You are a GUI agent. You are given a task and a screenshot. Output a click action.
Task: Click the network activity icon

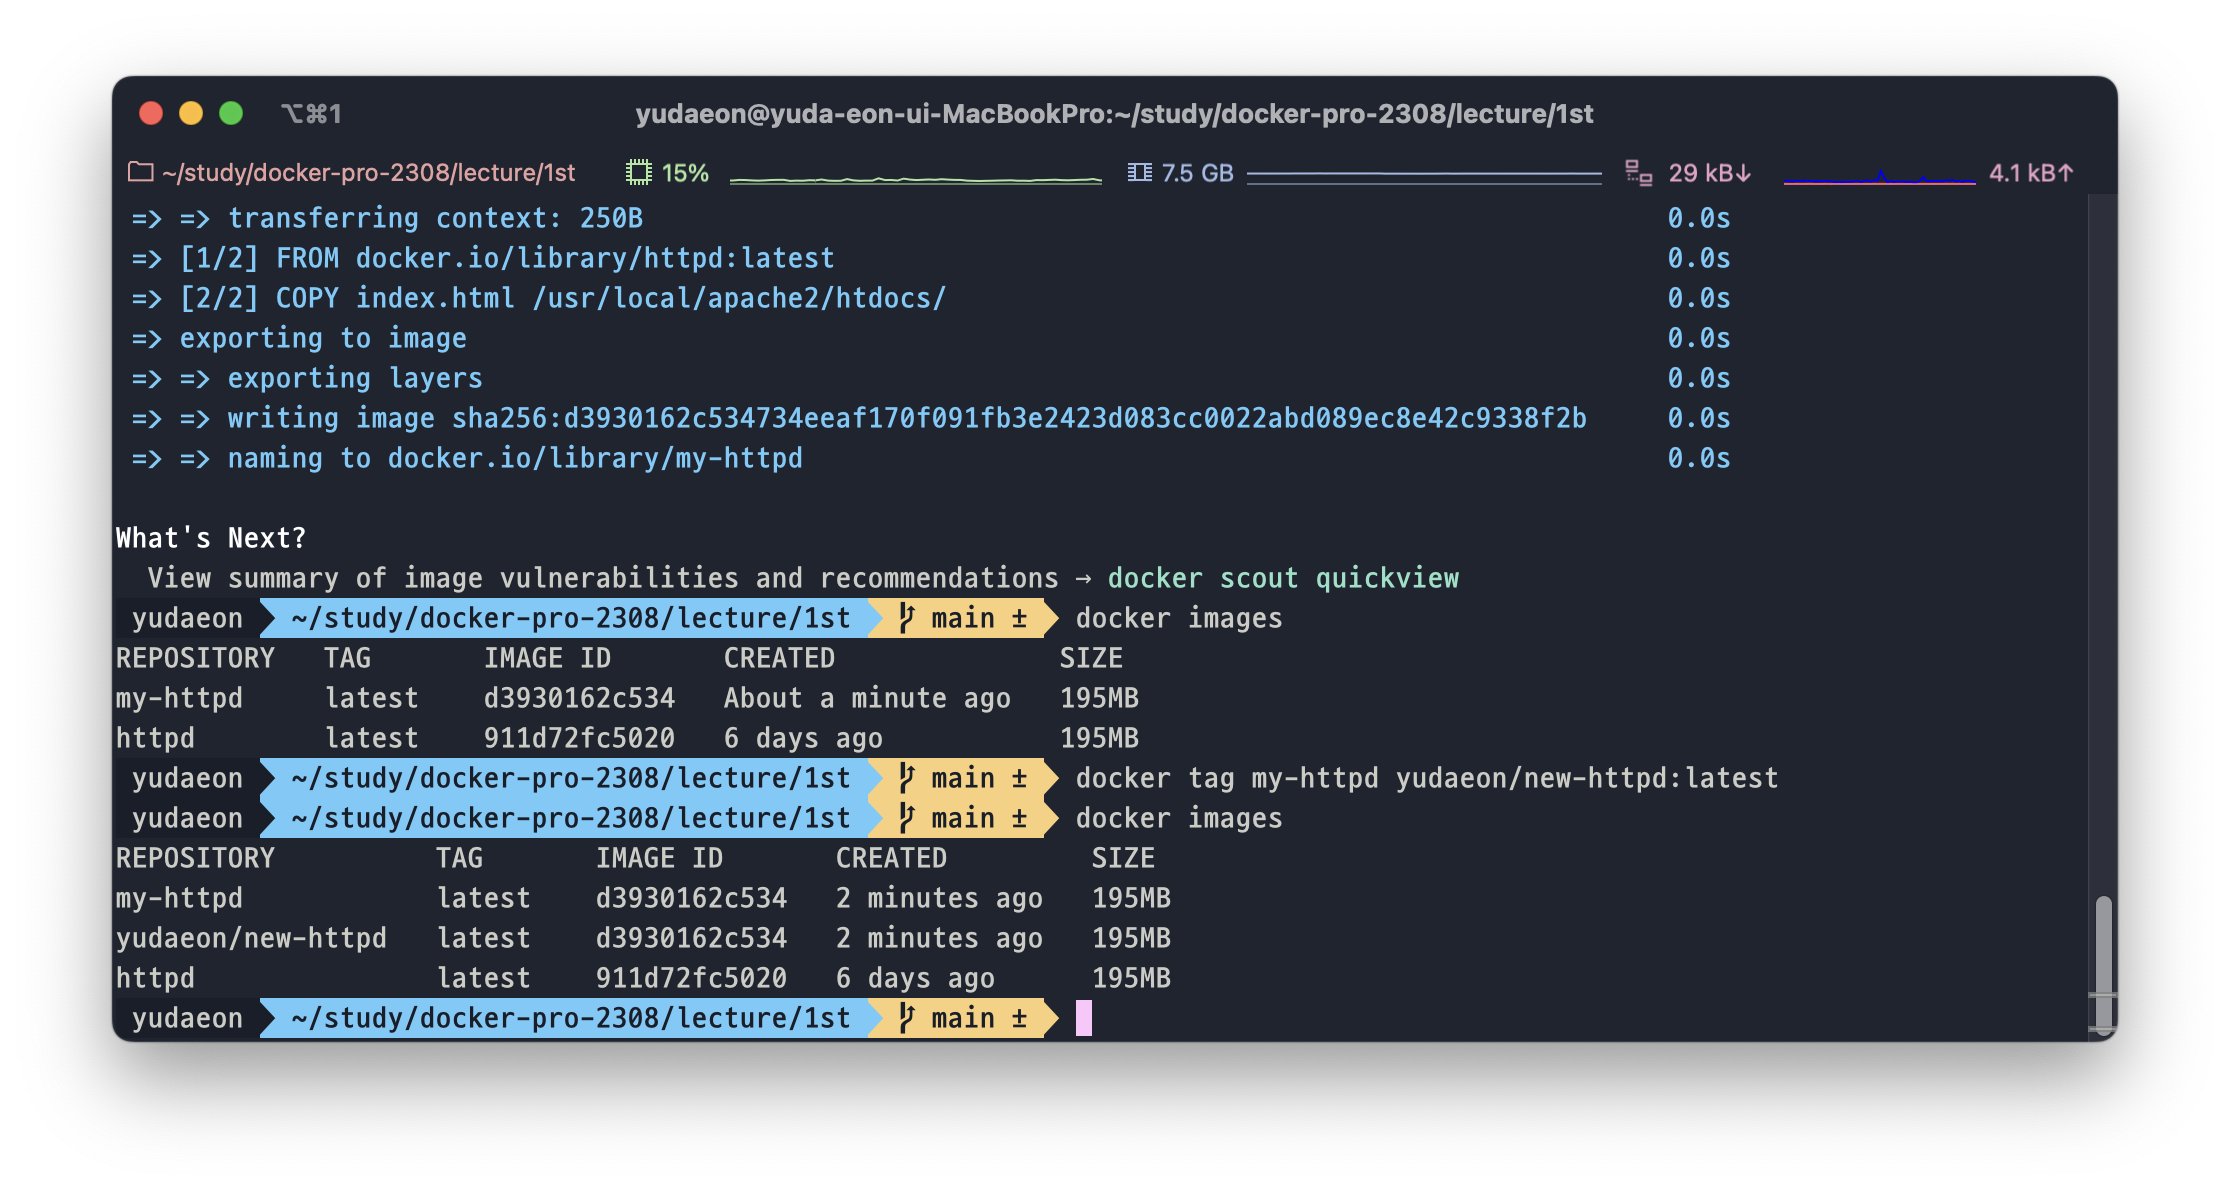(1638, 173)
